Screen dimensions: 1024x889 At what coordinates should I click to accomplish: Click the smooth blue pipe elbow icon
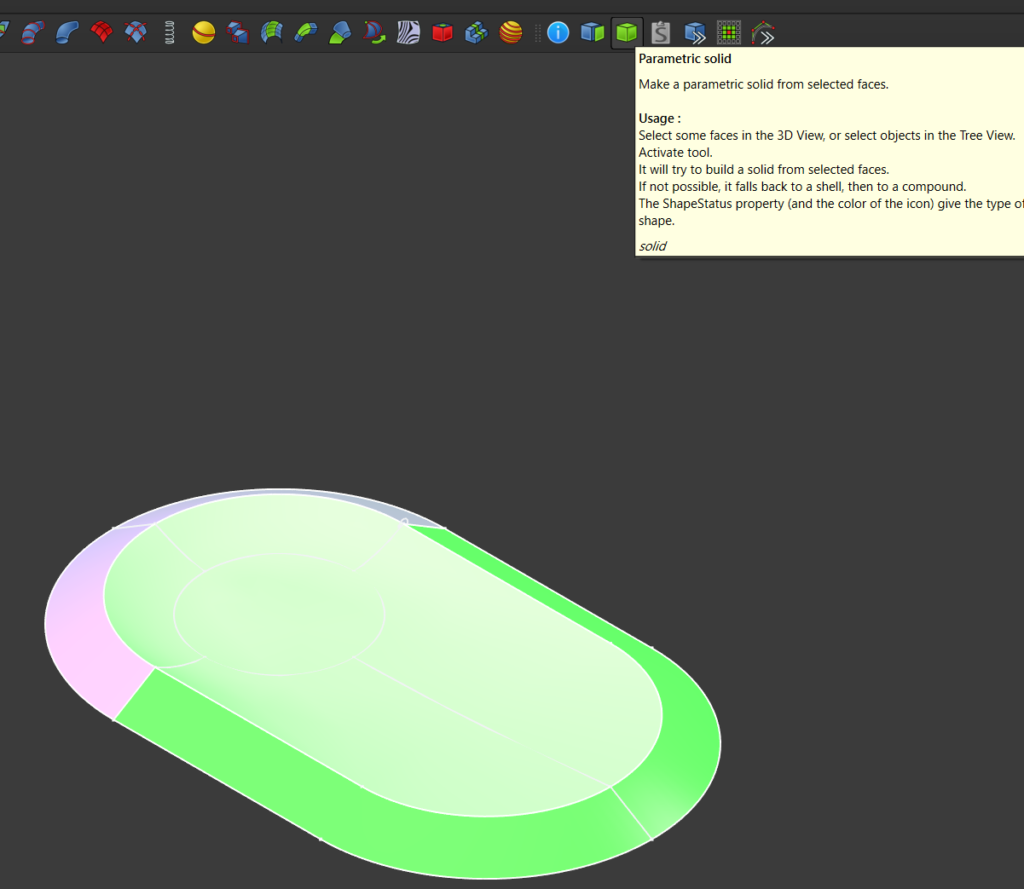pyautogui.click(x=67, y=33)
